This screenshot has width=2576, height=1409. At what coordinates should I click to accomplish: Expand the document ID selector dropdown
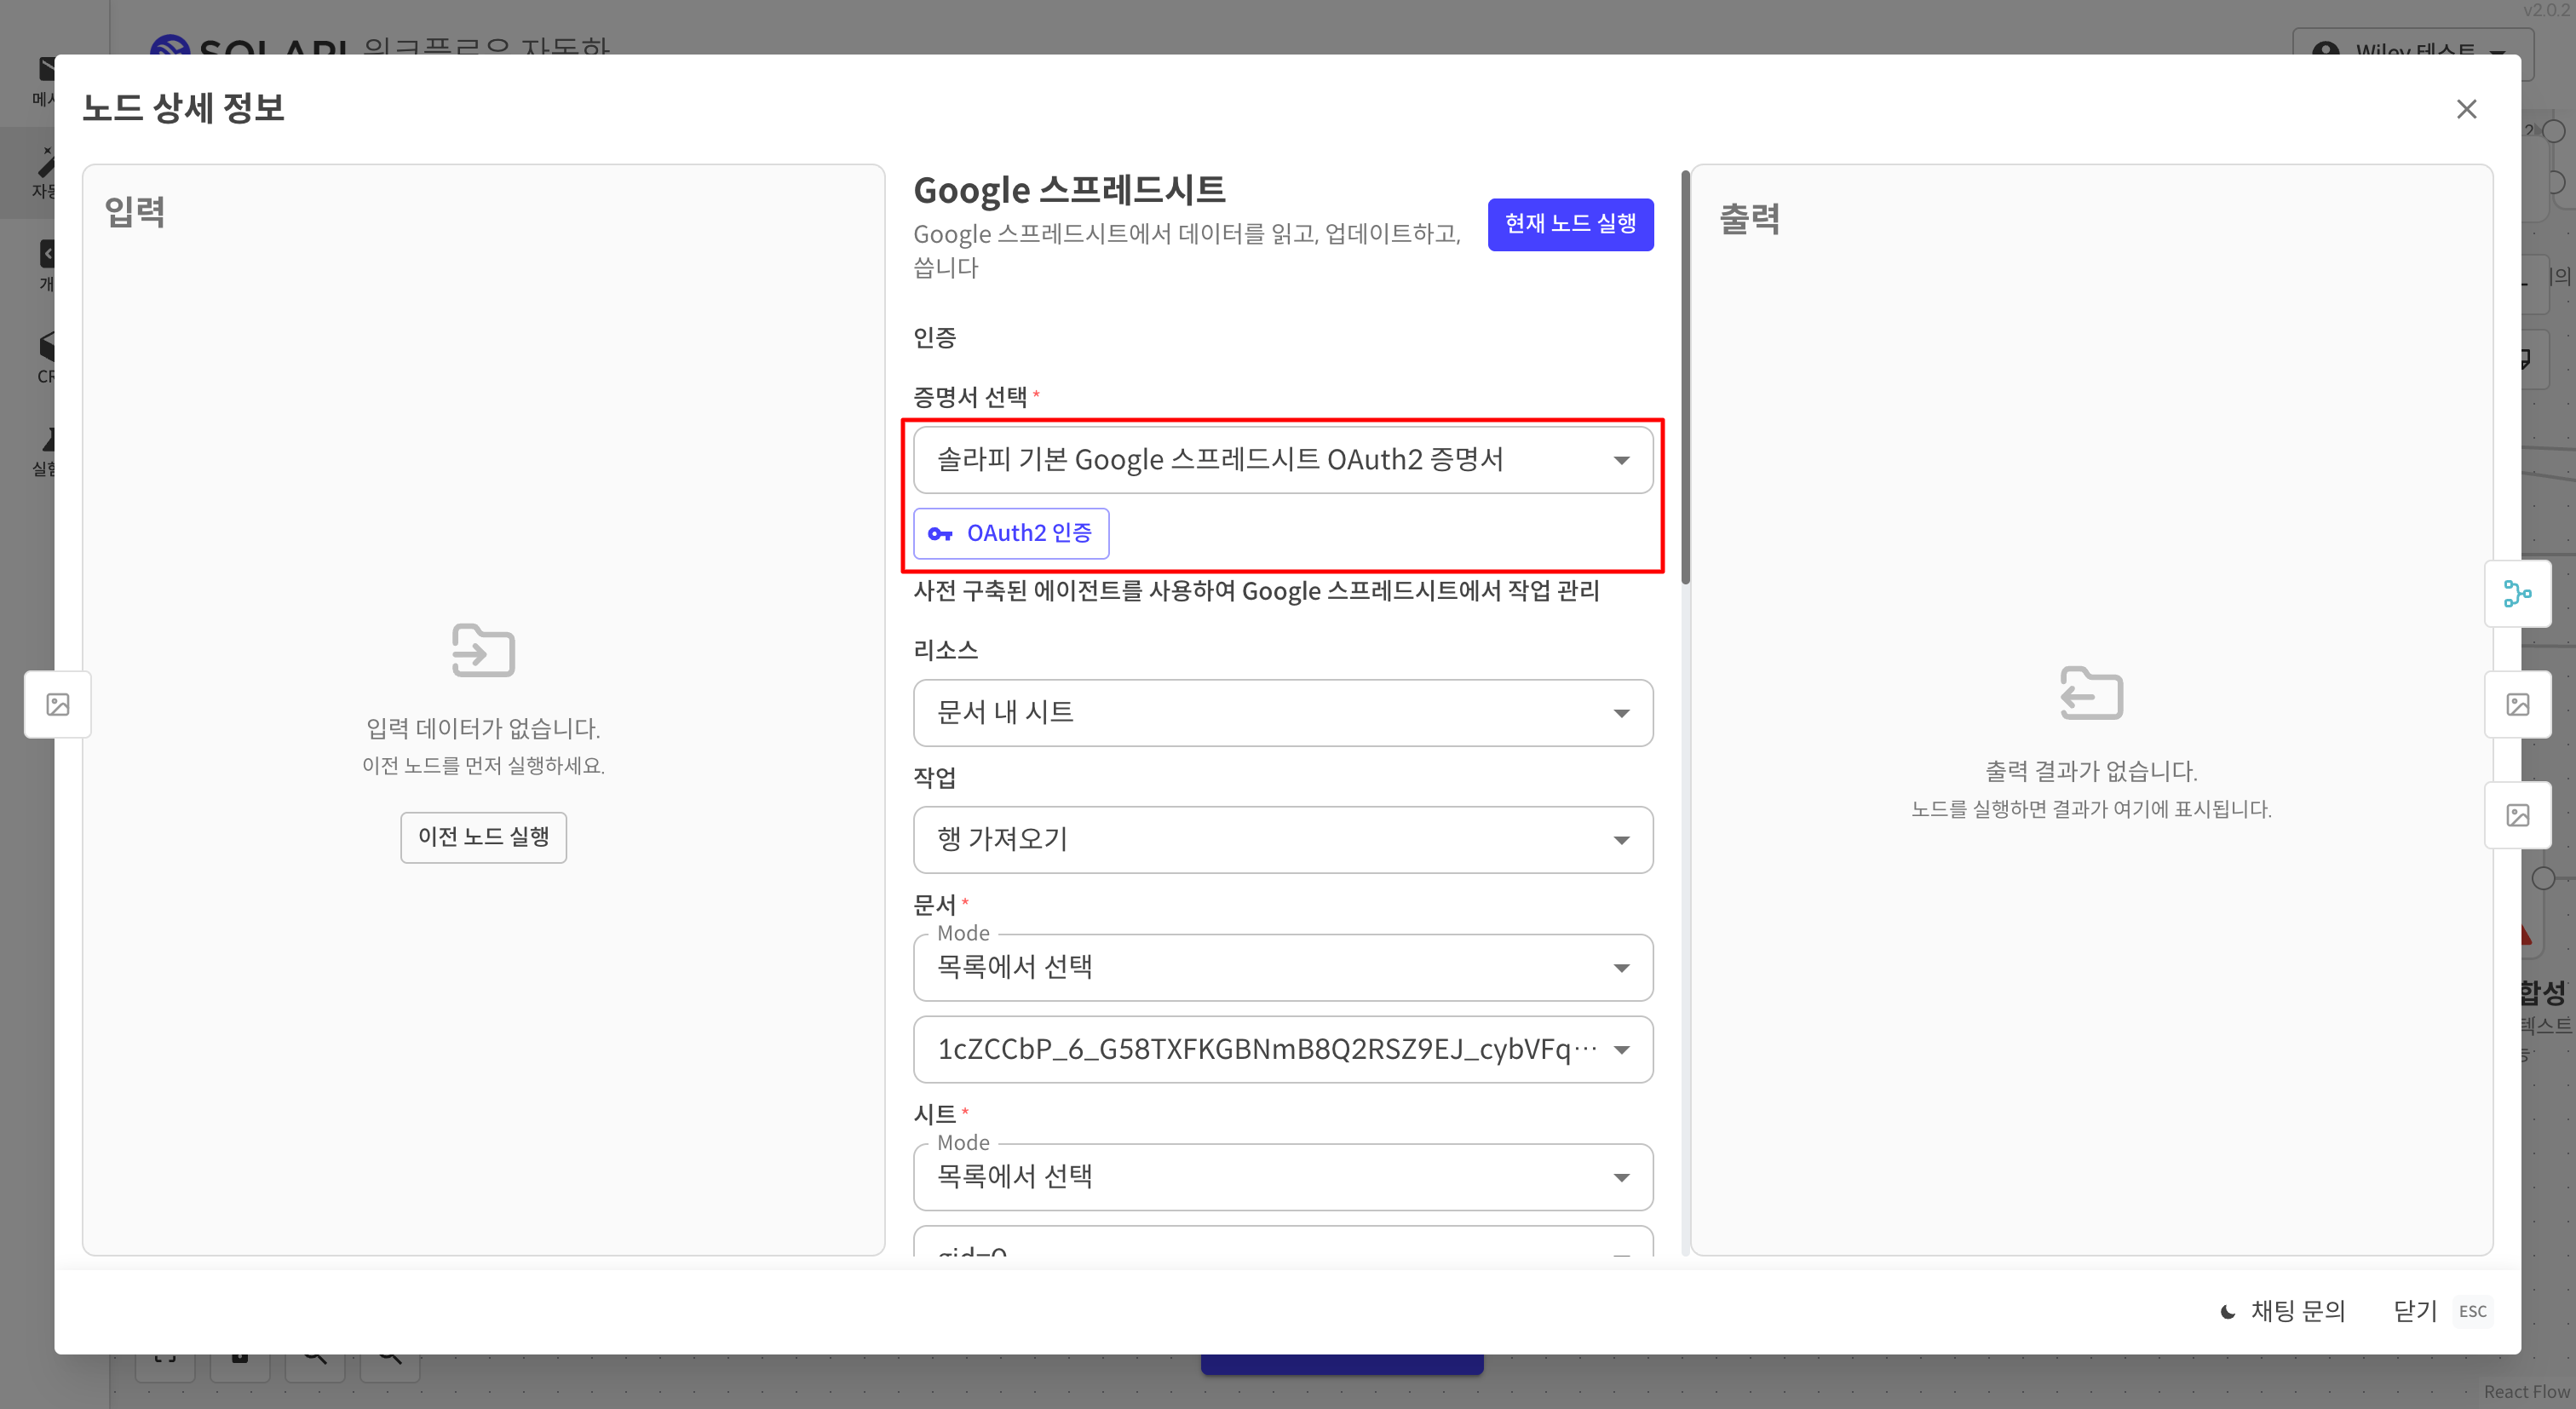click(1282, 1049)
